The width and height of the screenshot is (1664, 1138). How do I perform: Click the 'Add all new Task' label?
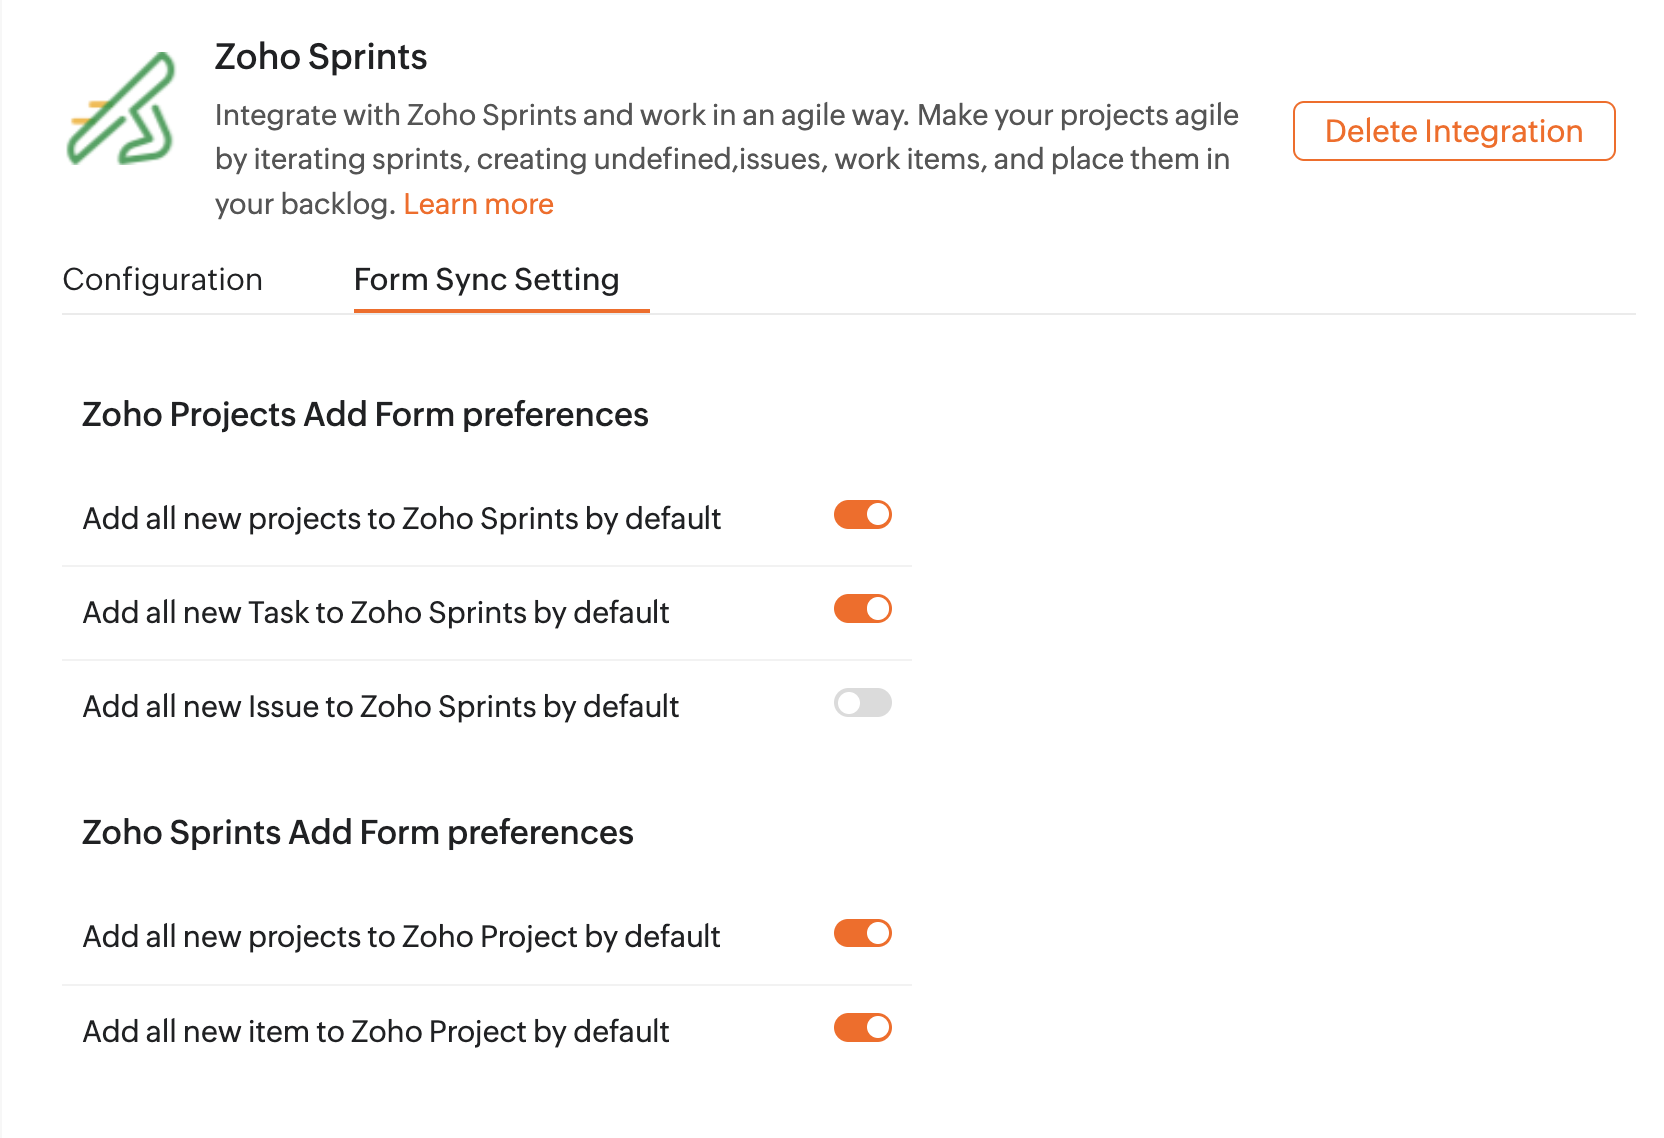point(376,613)
